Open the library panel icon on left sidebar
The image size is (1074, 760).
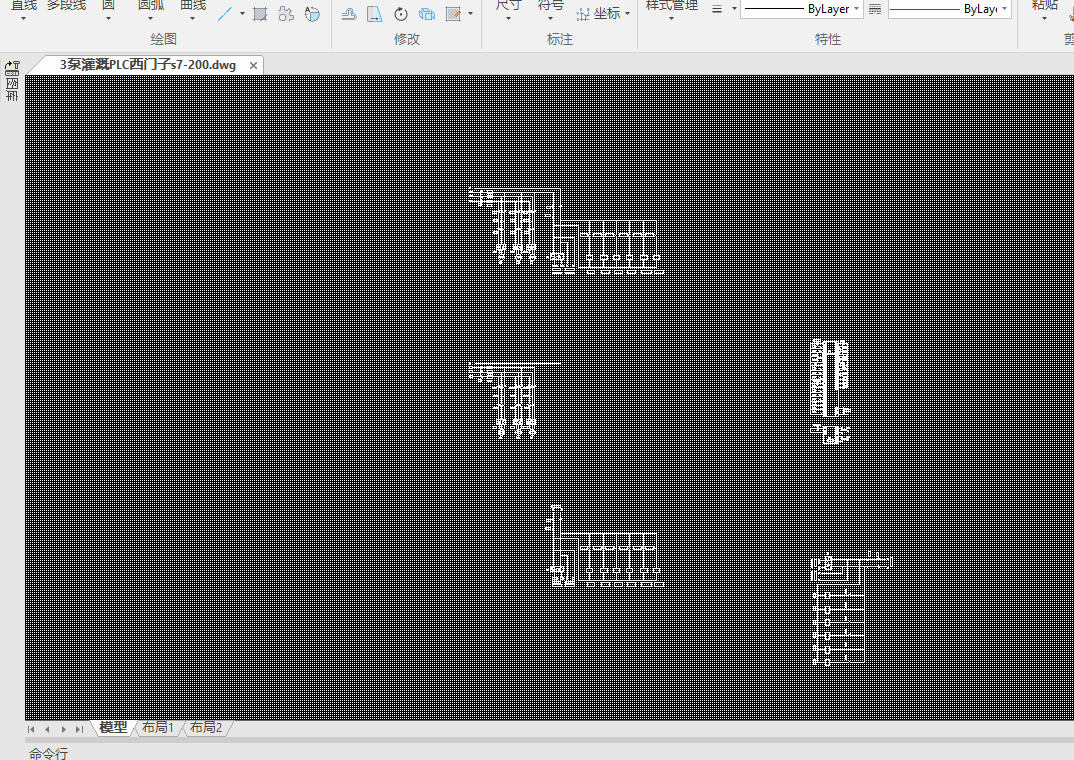point(12,81)
